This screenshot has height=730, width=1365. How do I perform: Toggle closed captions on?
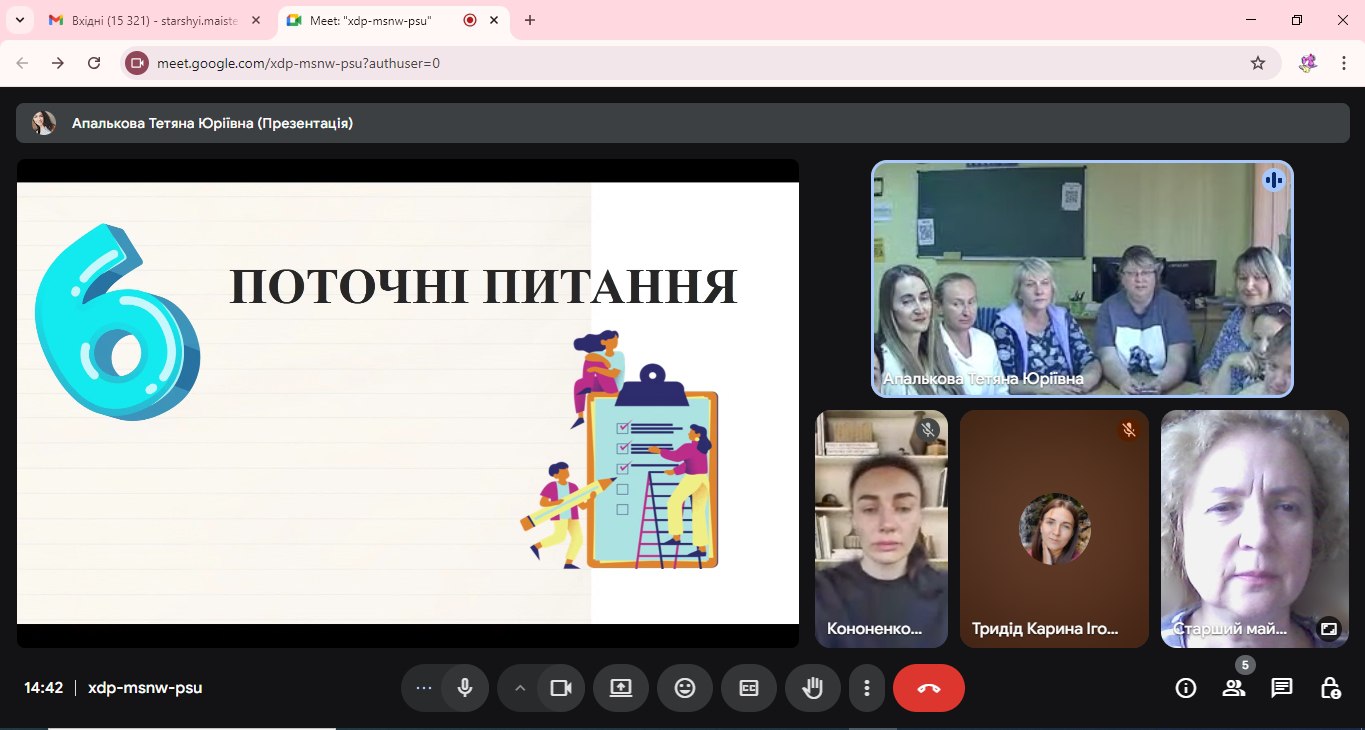[x=749, y=688]
